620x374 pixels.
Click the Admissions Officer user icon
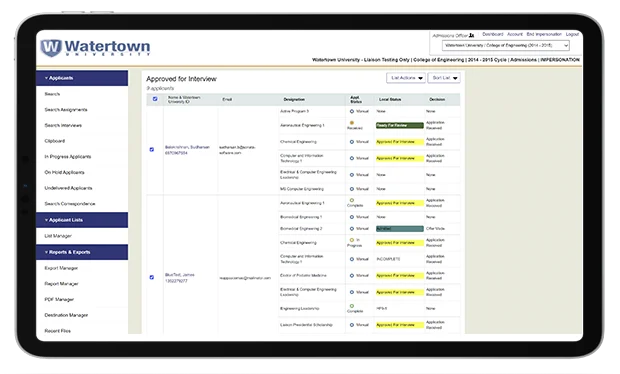tap(471, 36)
